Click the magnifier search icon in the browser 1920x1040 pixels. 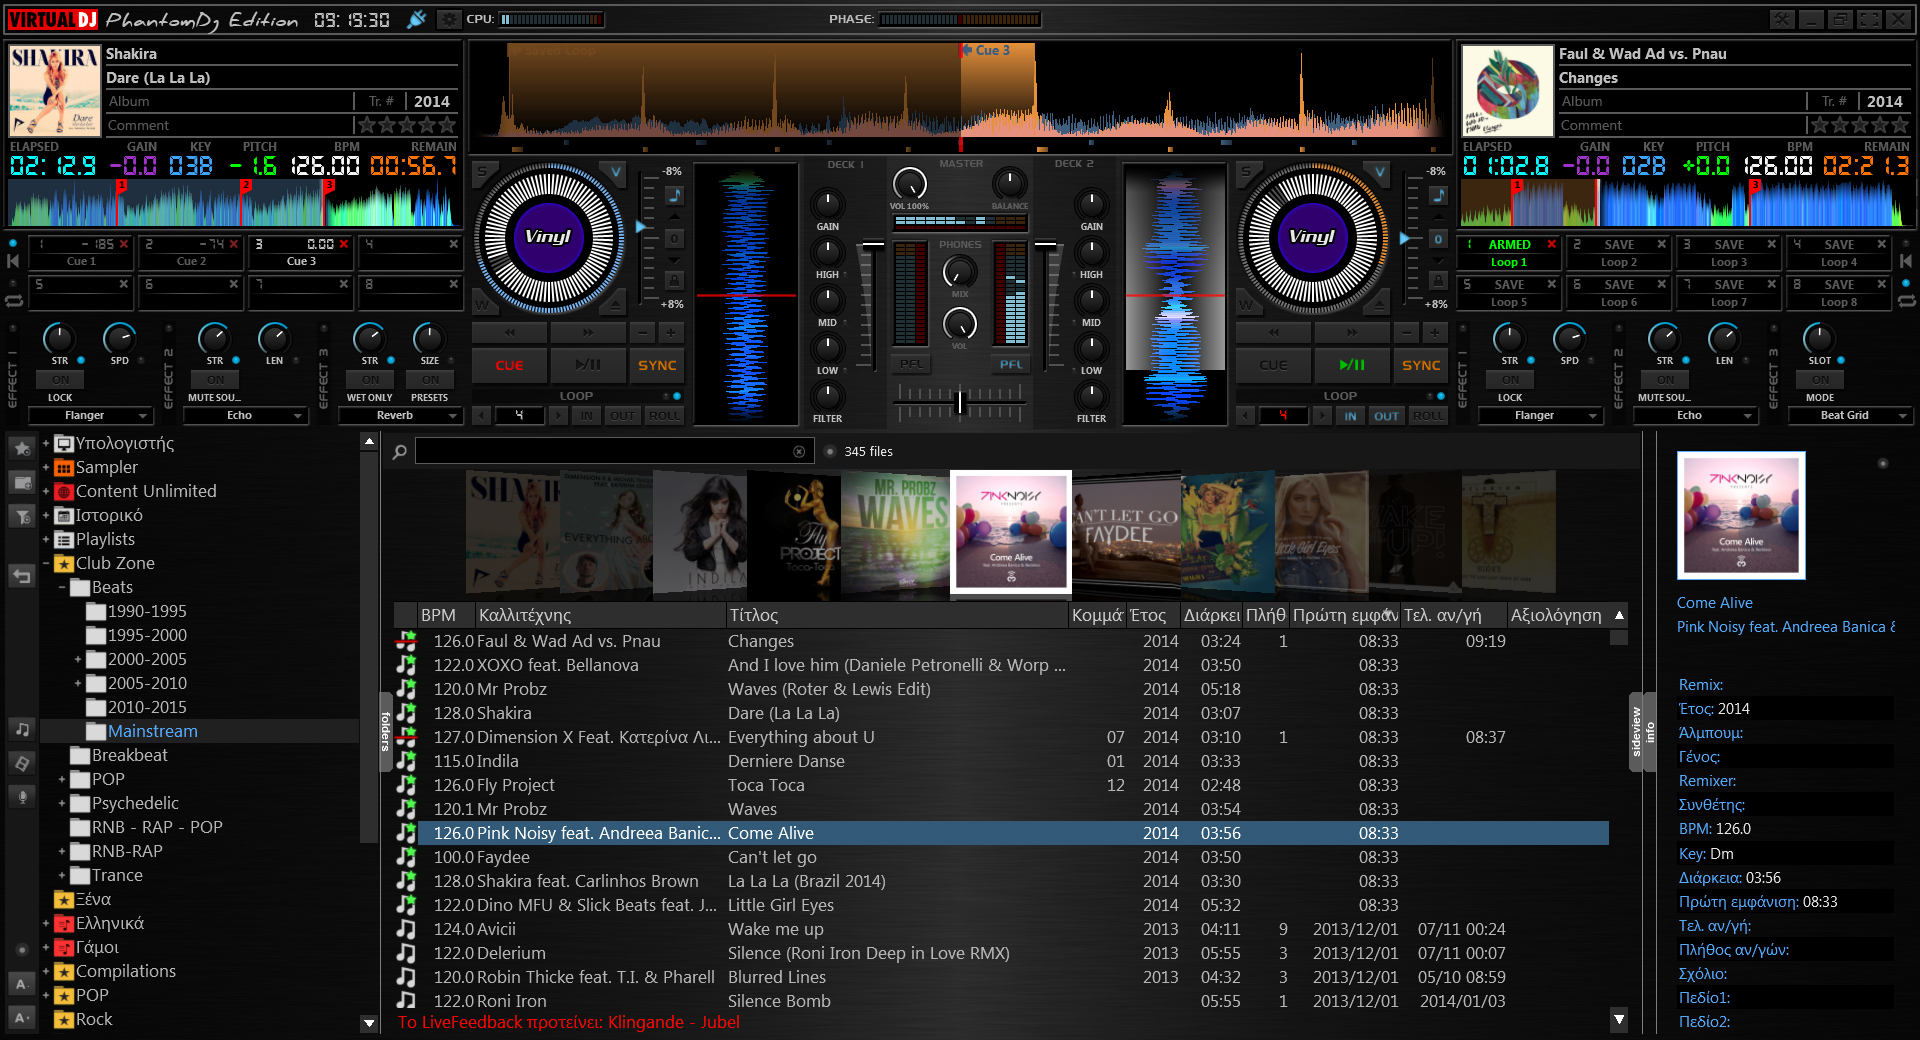[400, 452]
